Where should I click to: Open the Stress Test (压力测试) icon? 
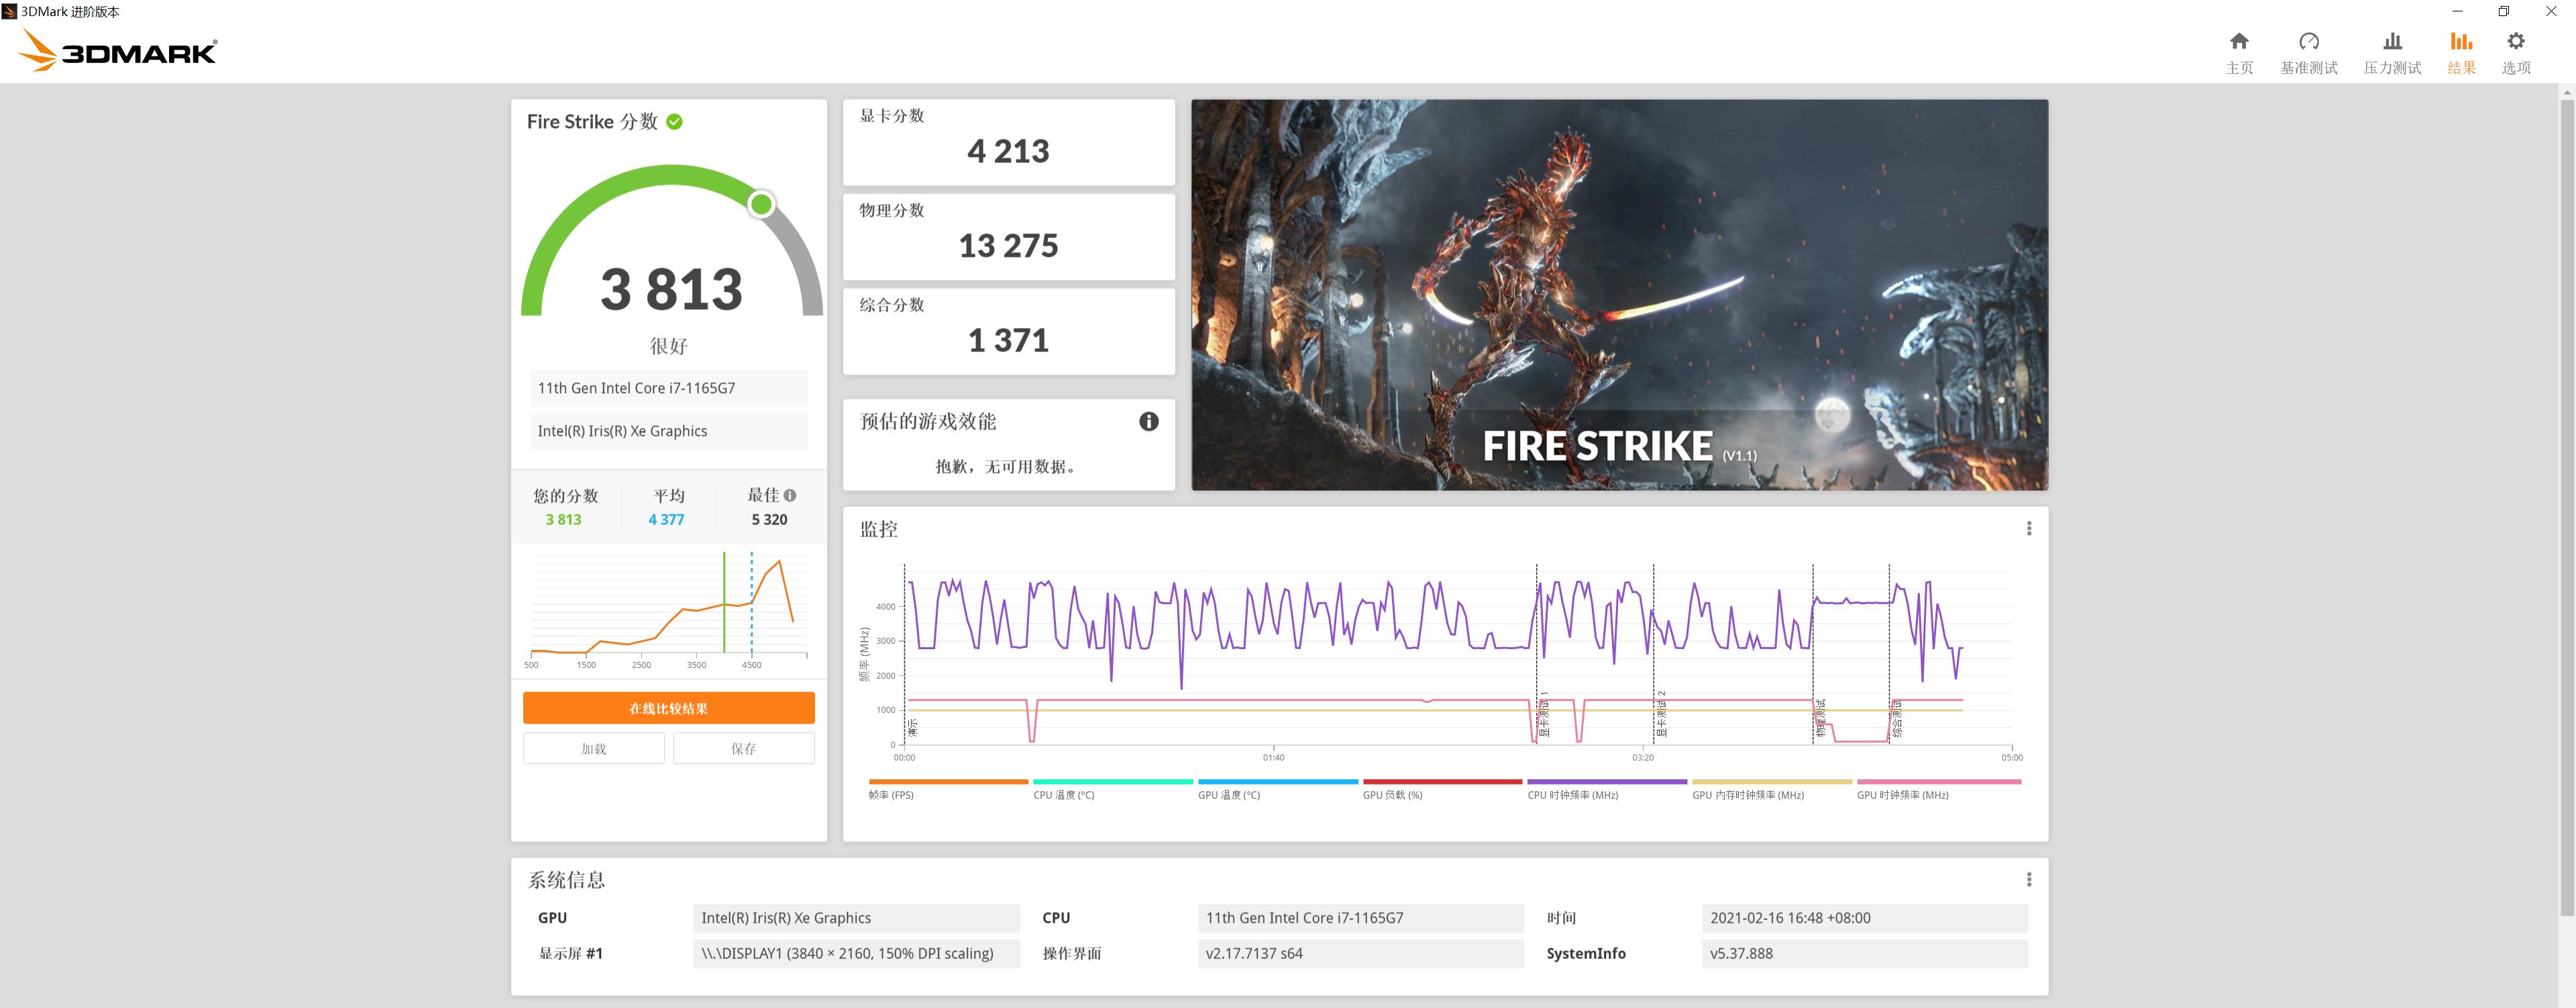coord(2392,42)
